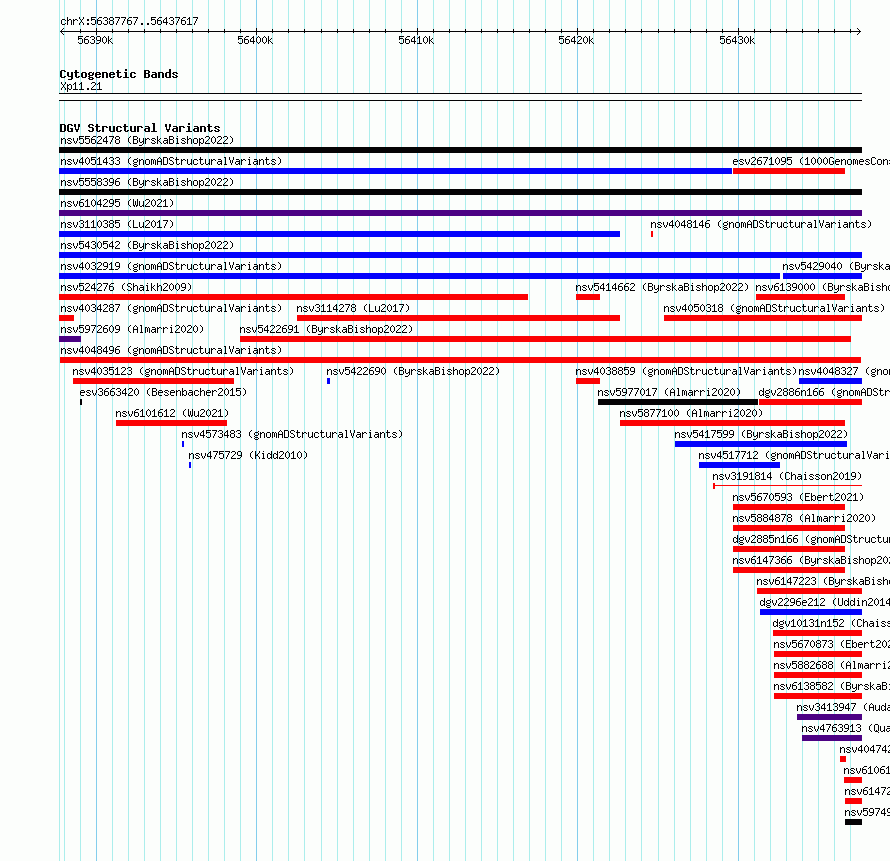This screenshot has height=861, width=890.
Task: Click the red bar for nsv6101612
Action: [171, 423]
